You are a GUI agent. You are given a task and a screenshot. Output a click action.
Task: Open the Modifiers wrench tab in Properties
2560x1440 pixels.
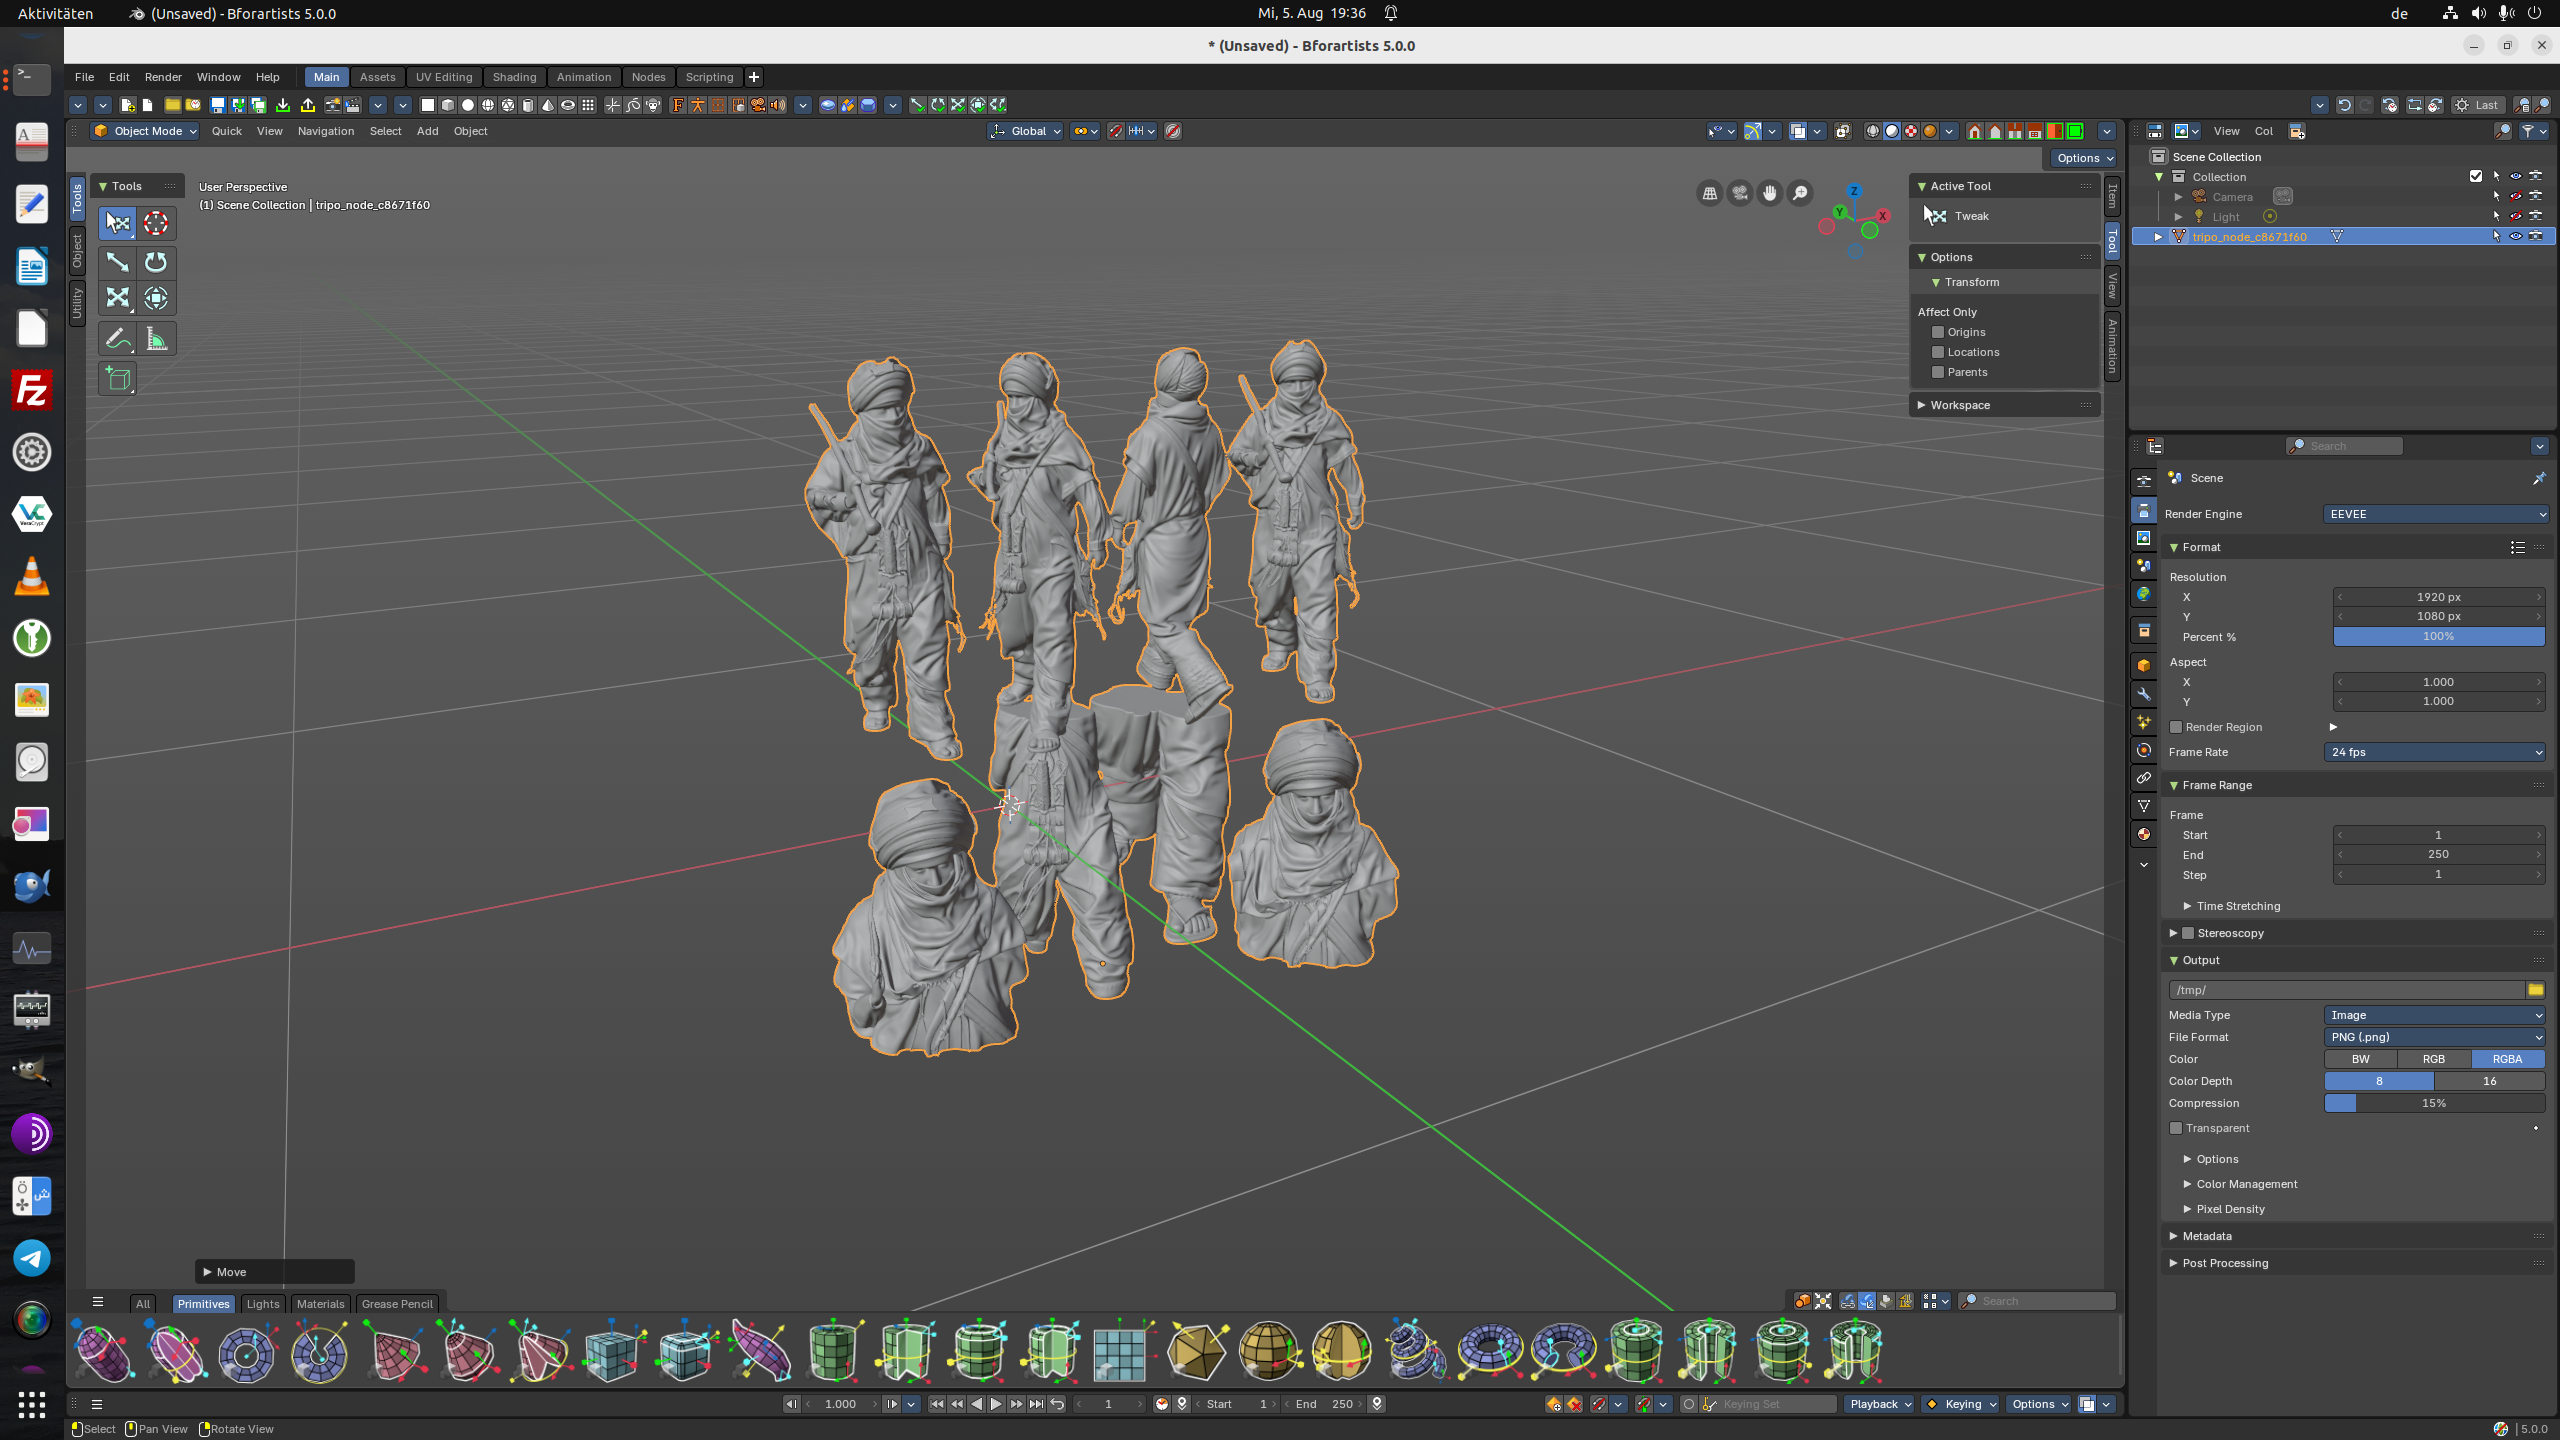[x=2144, y=694]
